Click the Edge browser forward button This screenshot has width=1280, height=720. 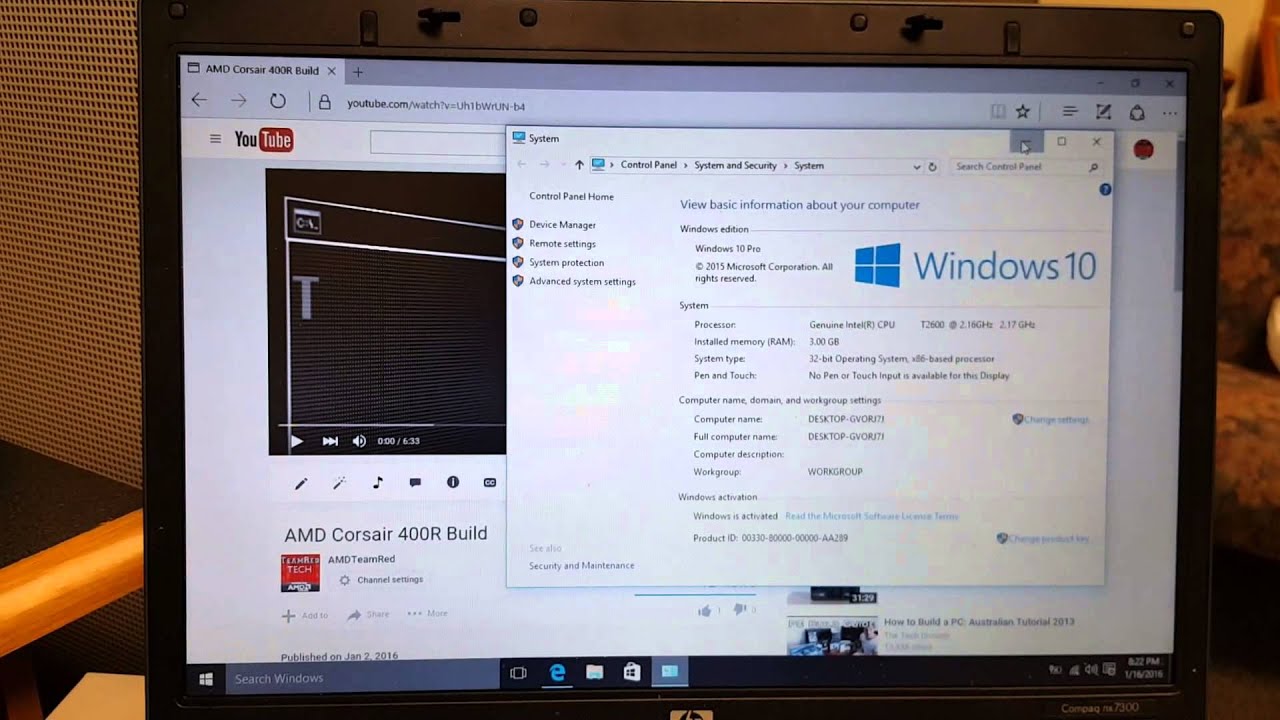[238, 100]
